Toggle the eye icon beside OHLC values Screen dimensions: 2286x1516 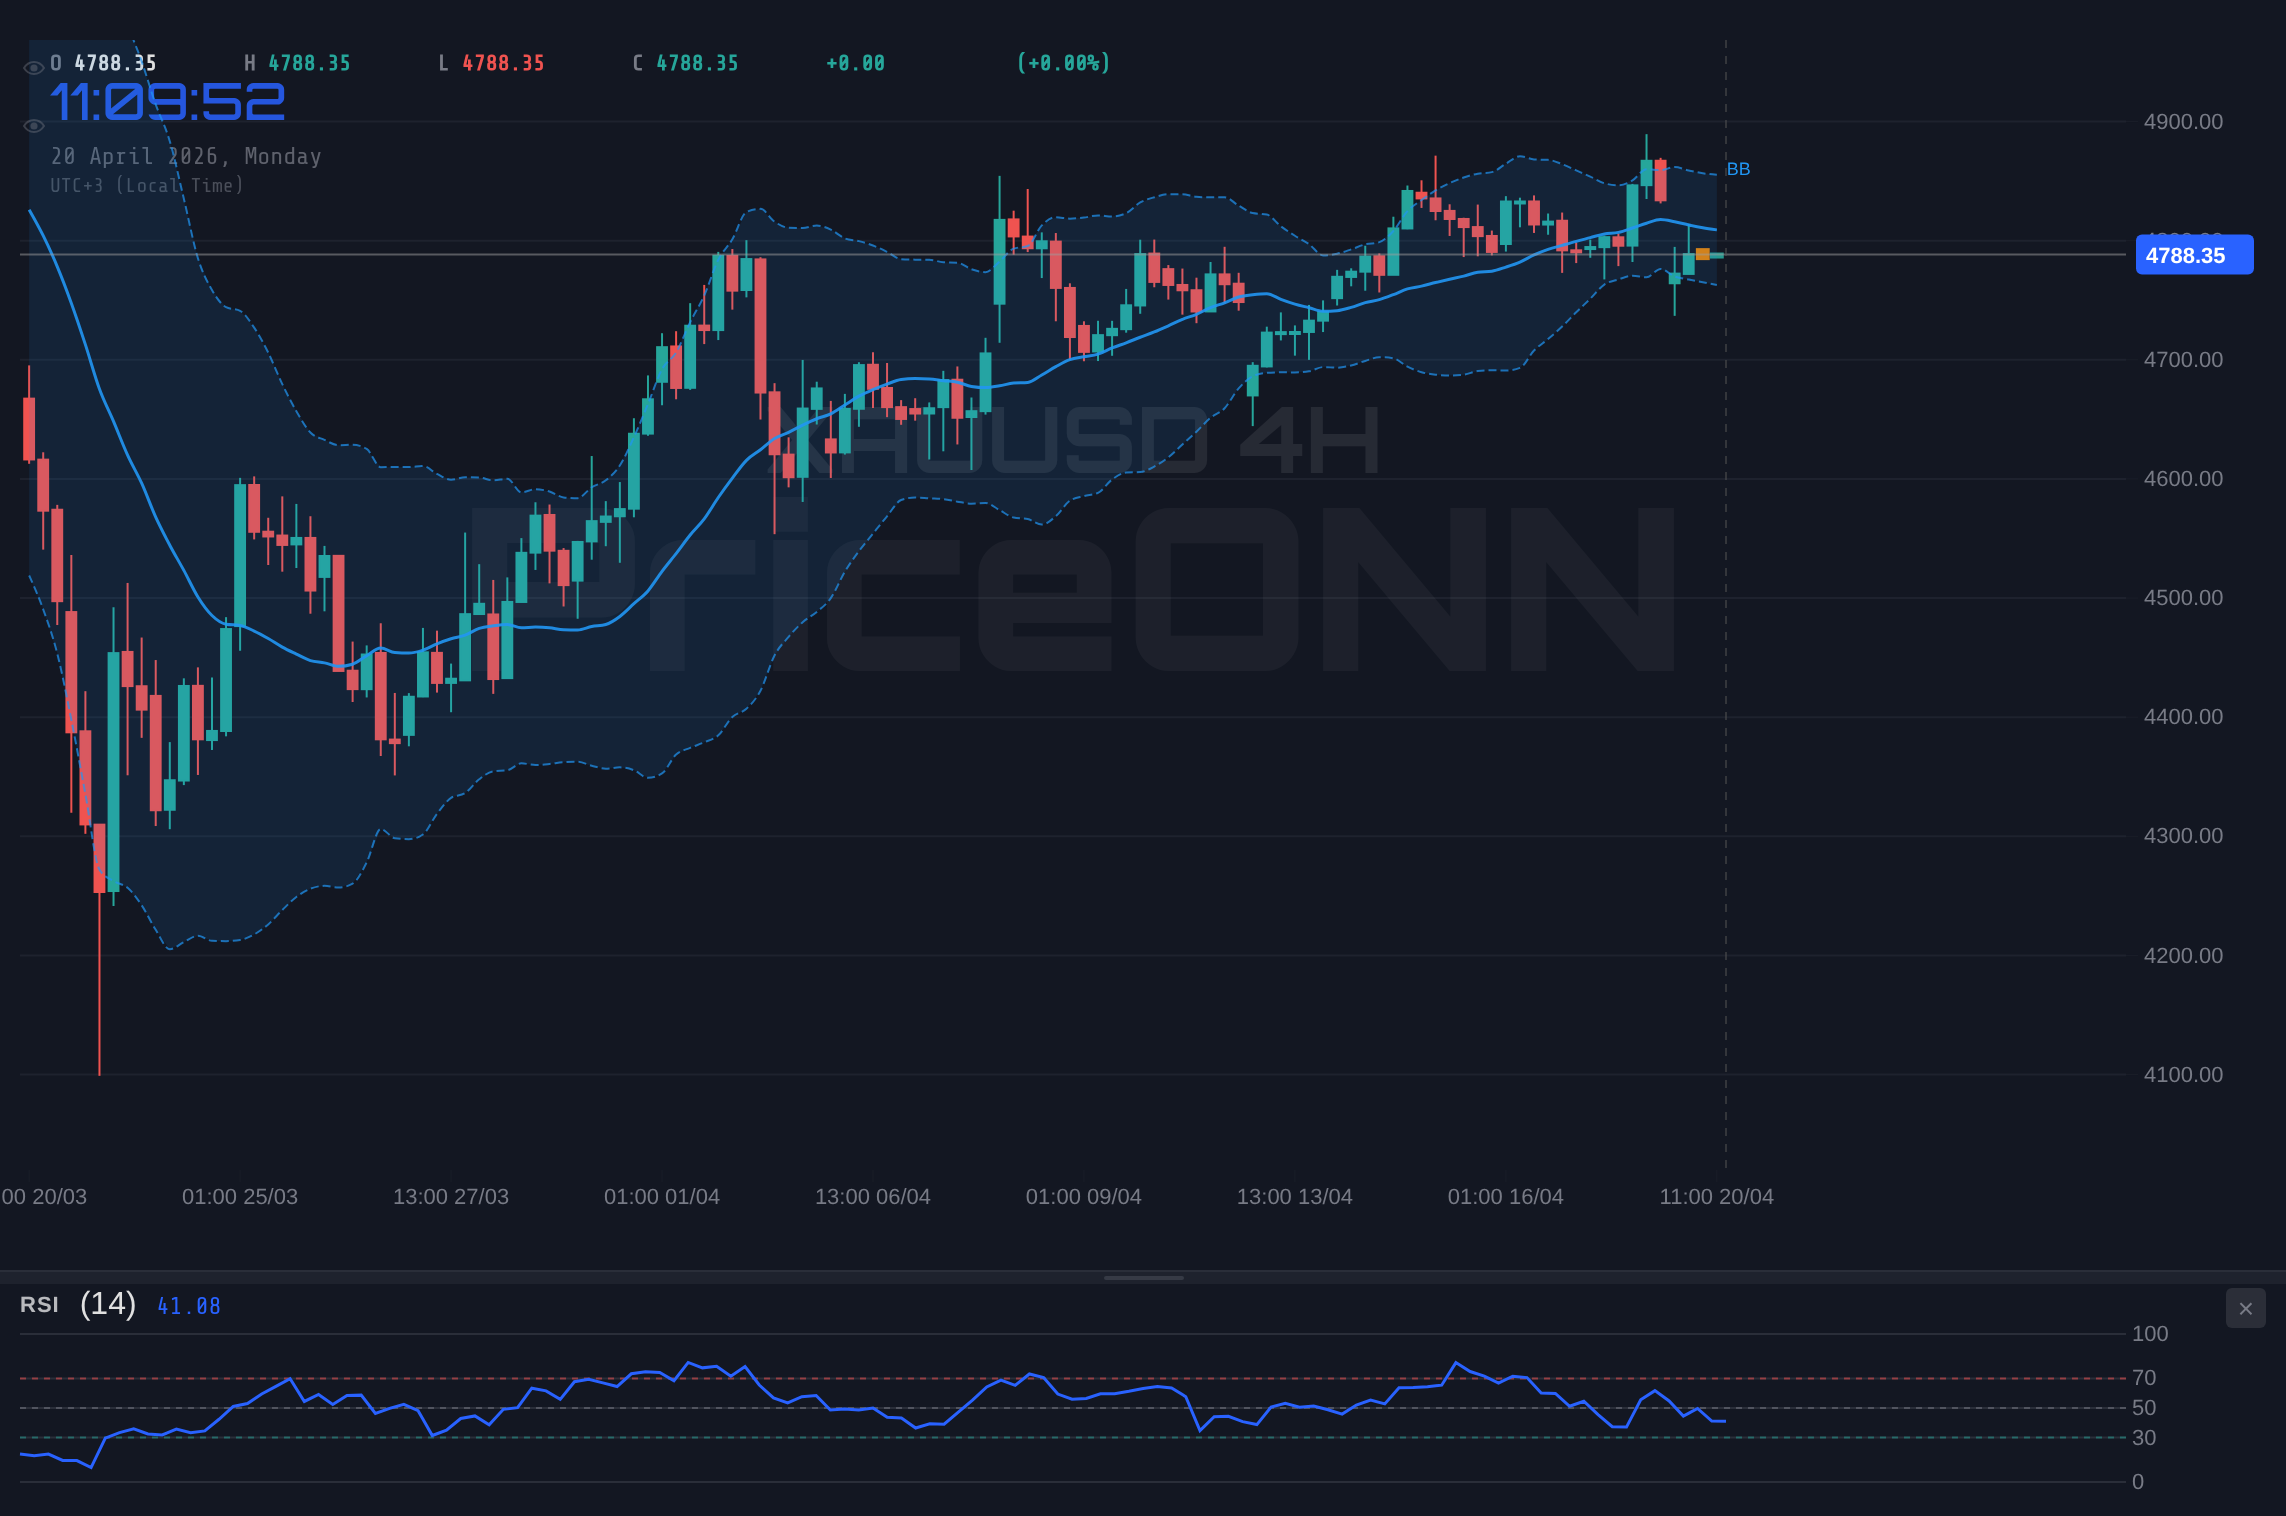pyautogui.click(x=33, y=68)
